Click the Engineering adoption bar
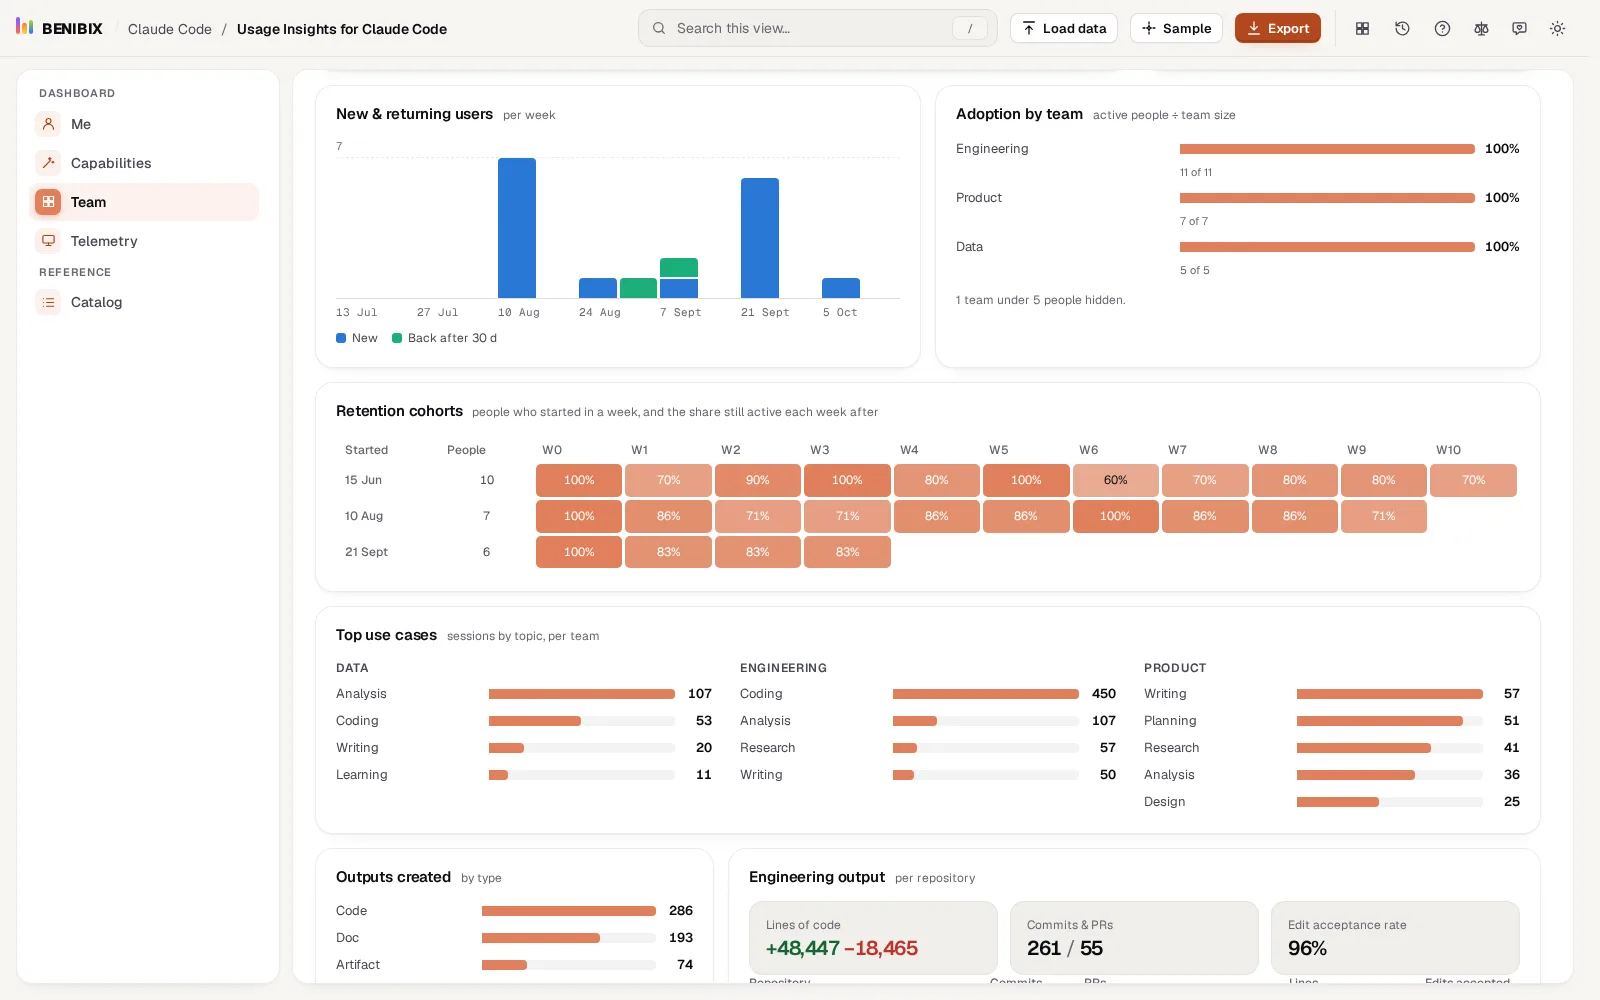This screenshot has width=1600, height=1000. click(1327, 149)
